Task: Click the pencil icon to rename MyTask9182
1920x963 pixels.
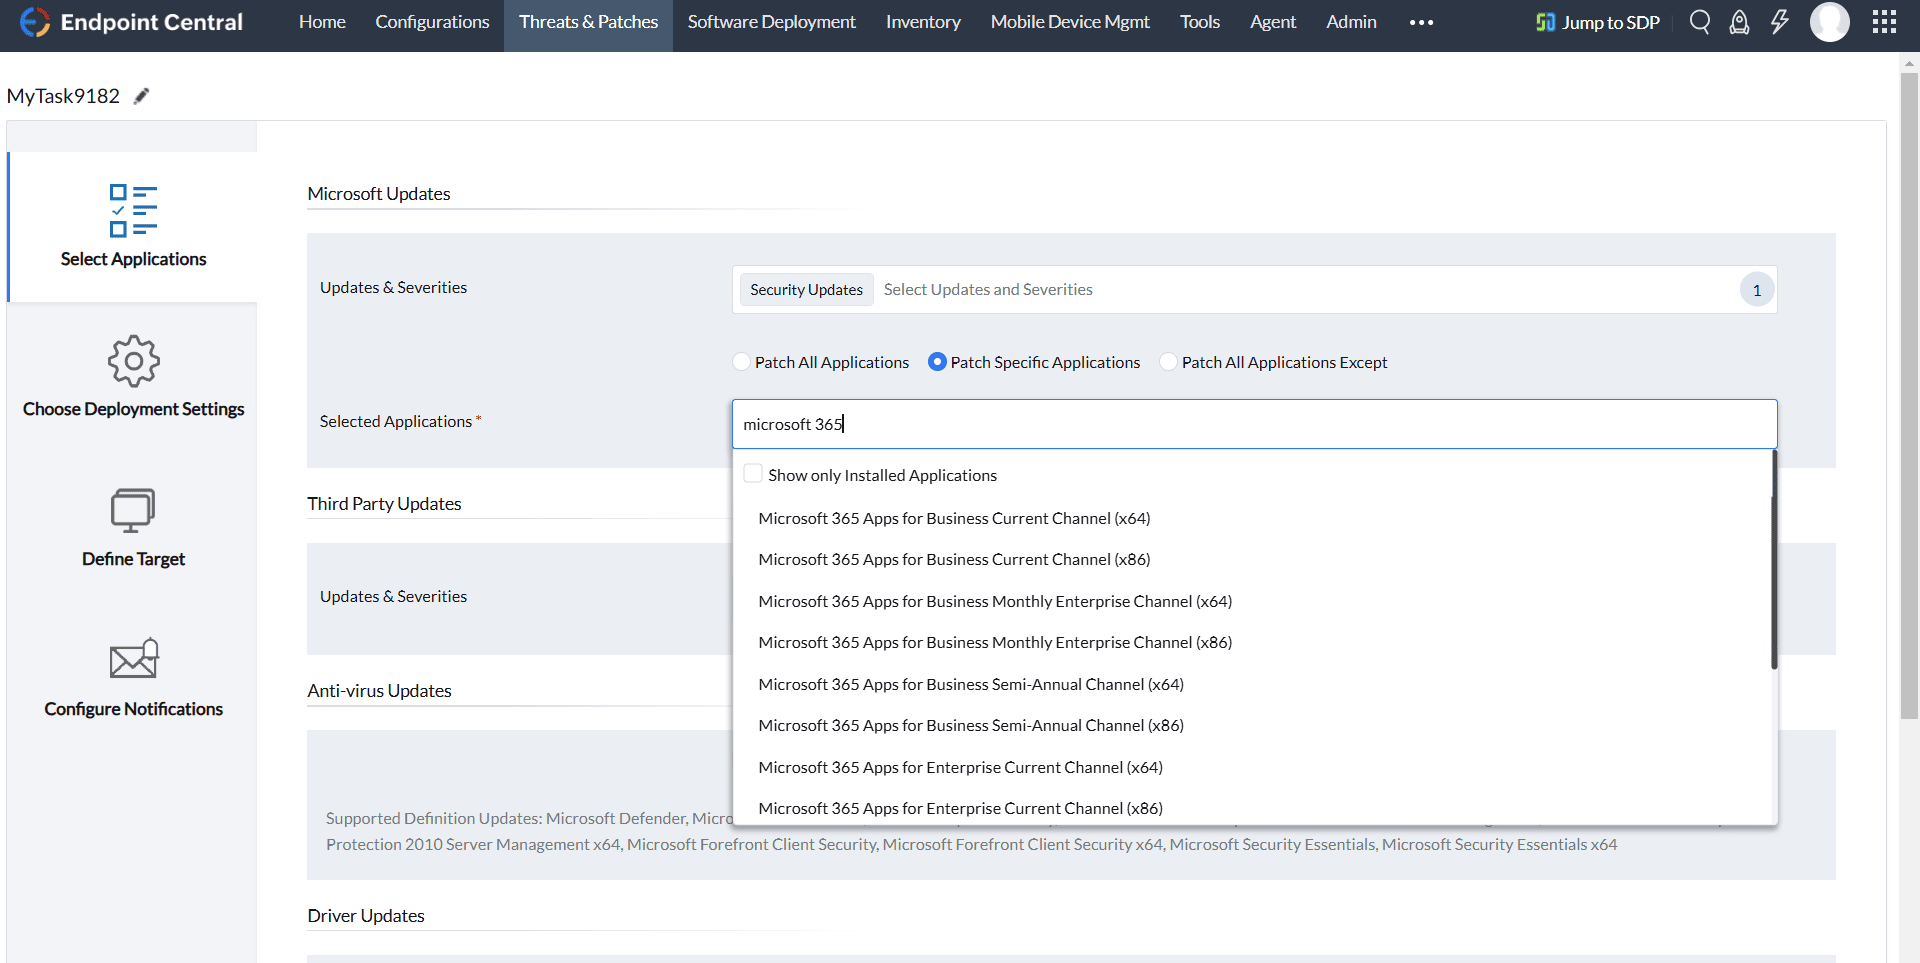Action: pyautogui.click(x=142, y=96)
